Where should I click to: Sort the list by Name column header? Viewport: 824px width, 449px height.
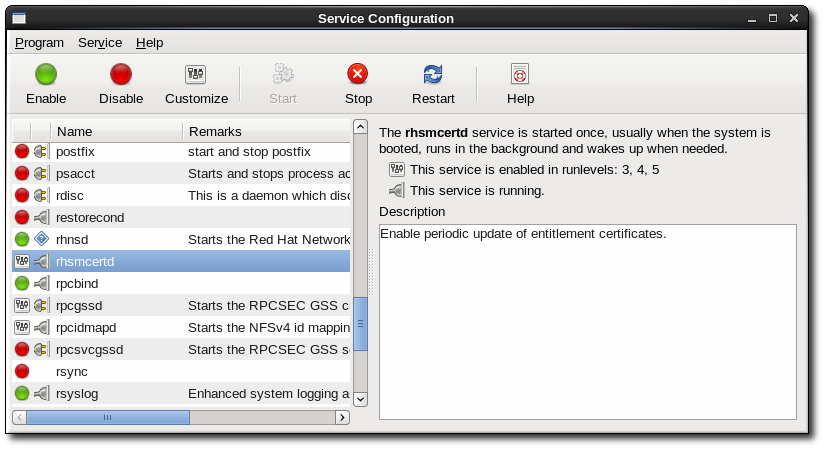coord(117,131)
